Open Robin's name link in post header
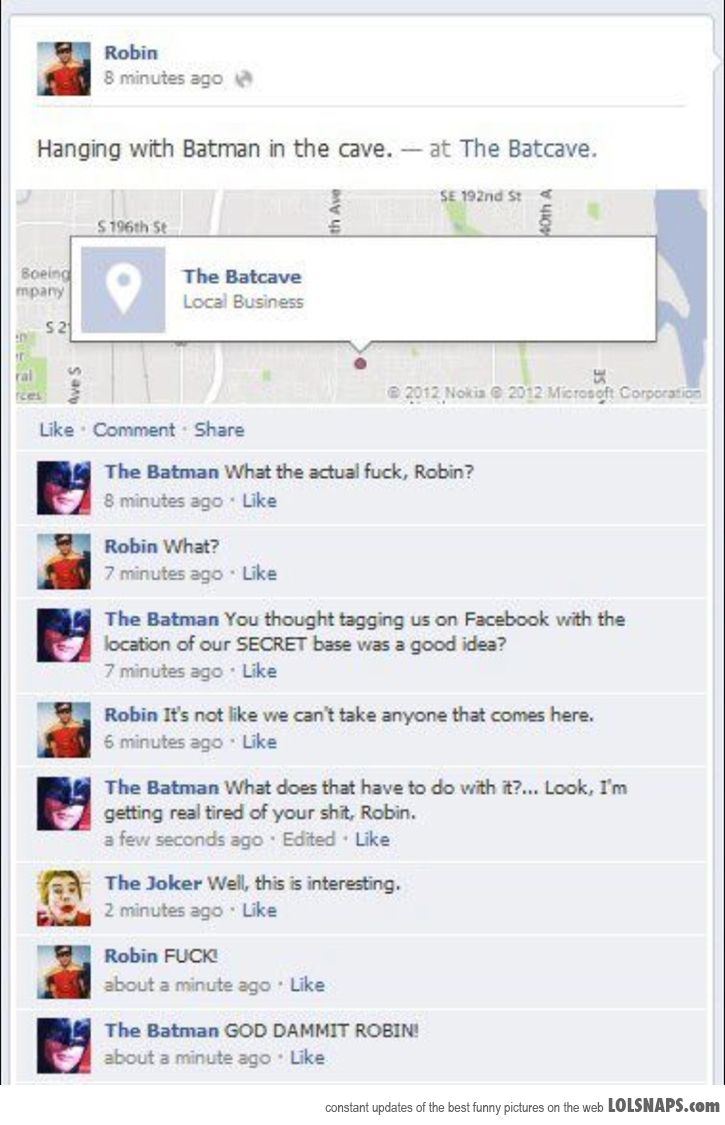This screenshot has height=1125, width=725. click(131, 52)
